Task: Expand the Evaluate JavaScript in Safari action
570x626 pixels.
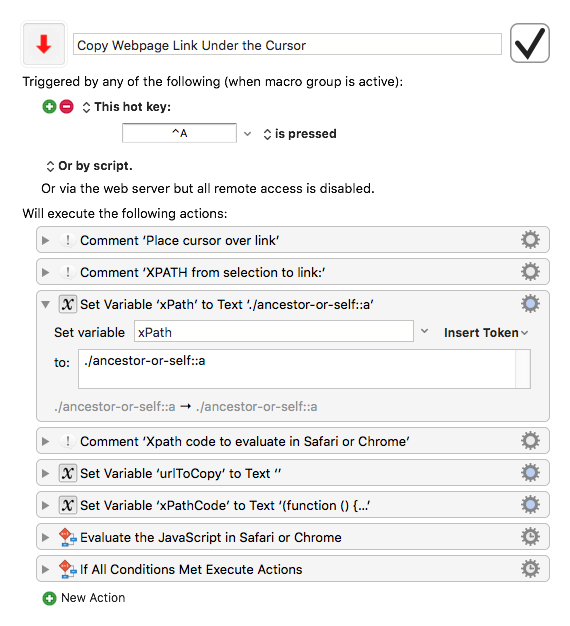Action: tap(46, 537)
